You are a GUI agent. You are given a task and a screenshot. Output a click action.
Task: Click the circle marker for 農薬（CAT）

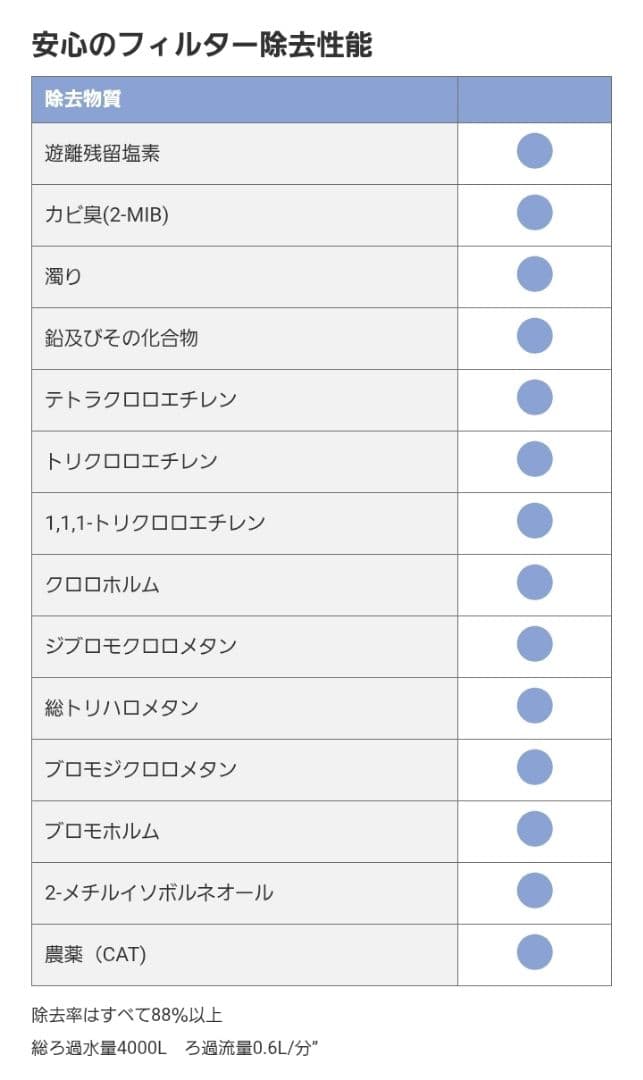[x=534, y=953]
